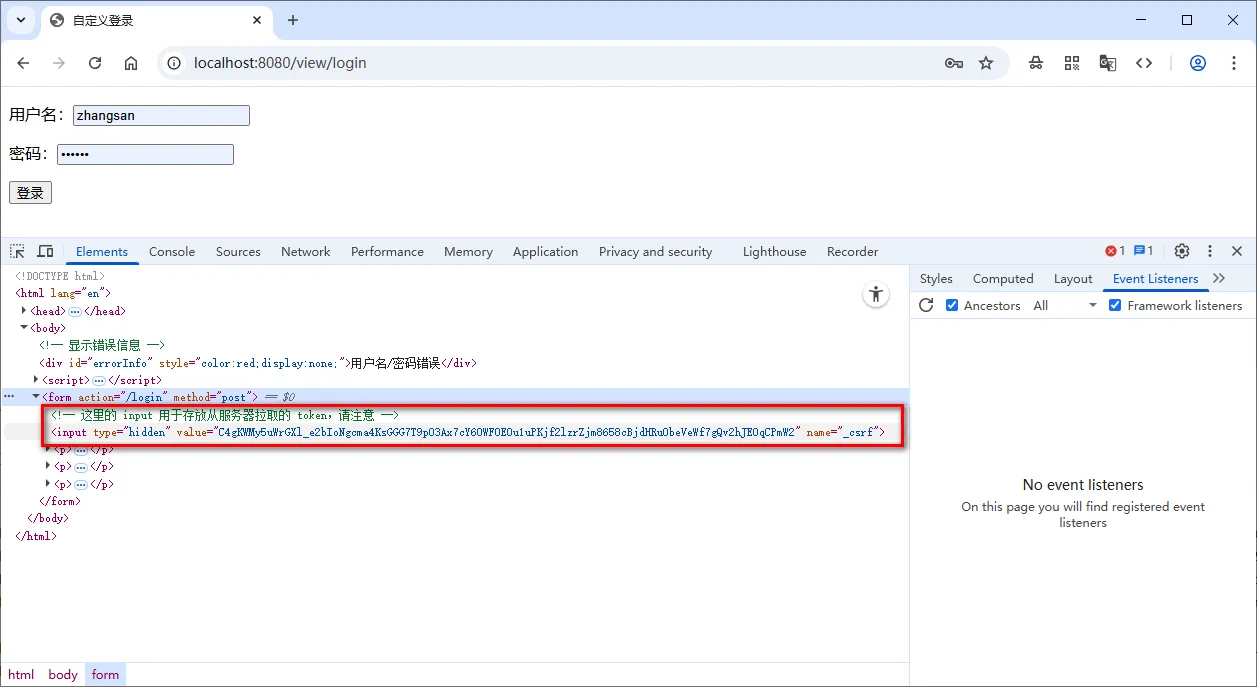Screen dimensions: 1257x687
Task: Open the Privacy and security tab
Action: pos(655,251)
